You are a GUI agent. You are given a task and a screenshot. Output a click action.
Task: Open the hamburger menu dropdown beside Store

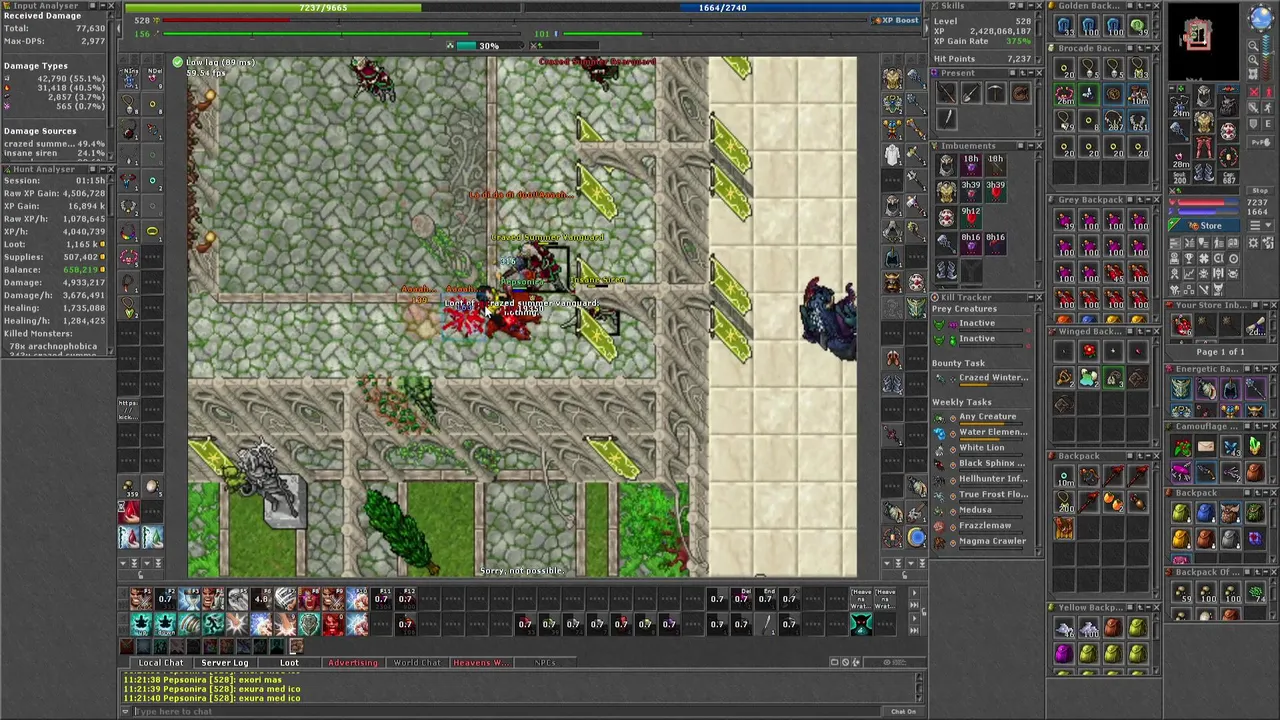click(1261, 225)
